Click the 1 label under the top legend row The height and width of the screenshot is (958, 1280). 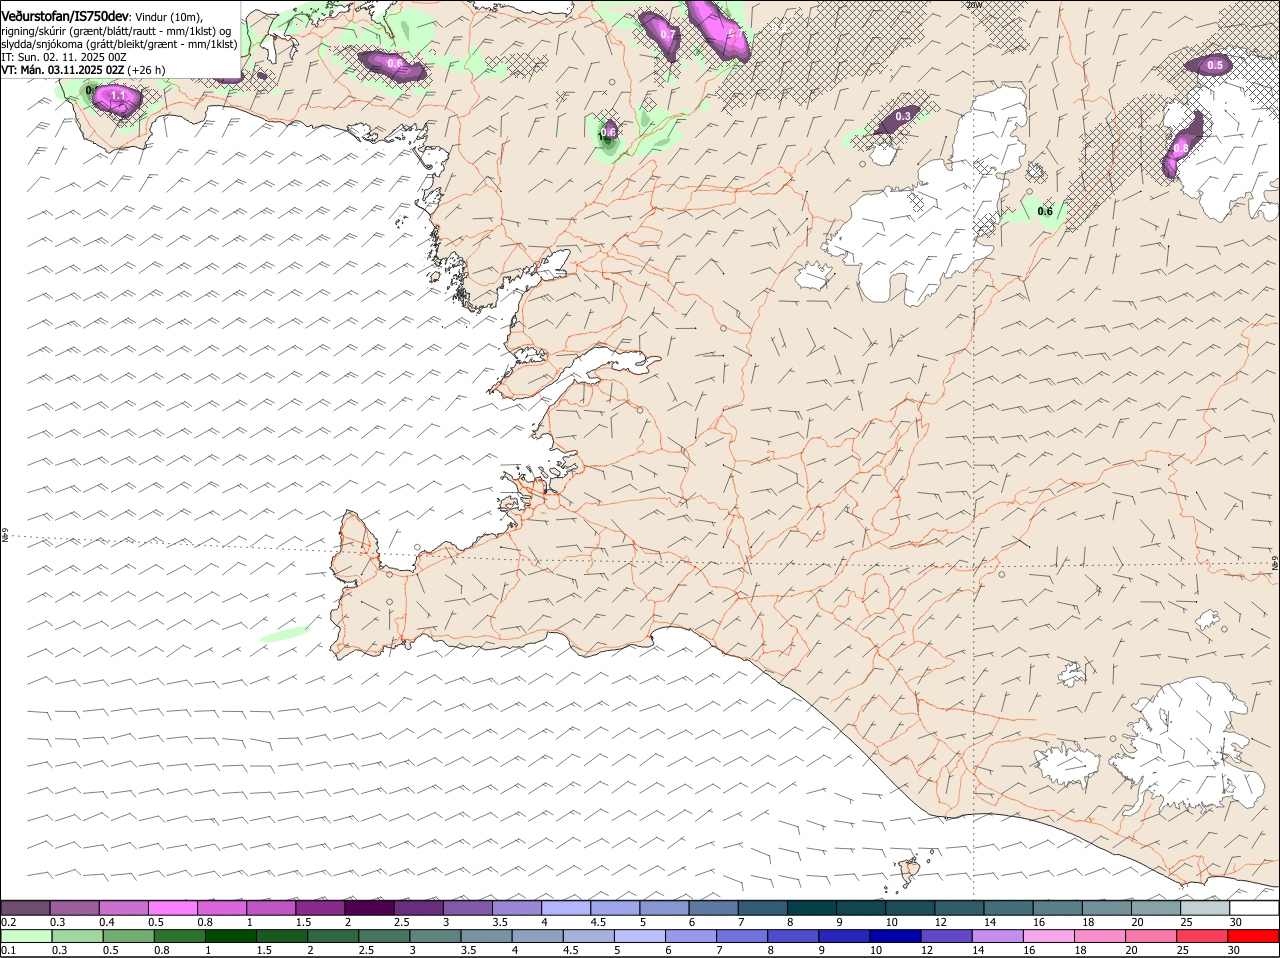click(x=249, y=921)
